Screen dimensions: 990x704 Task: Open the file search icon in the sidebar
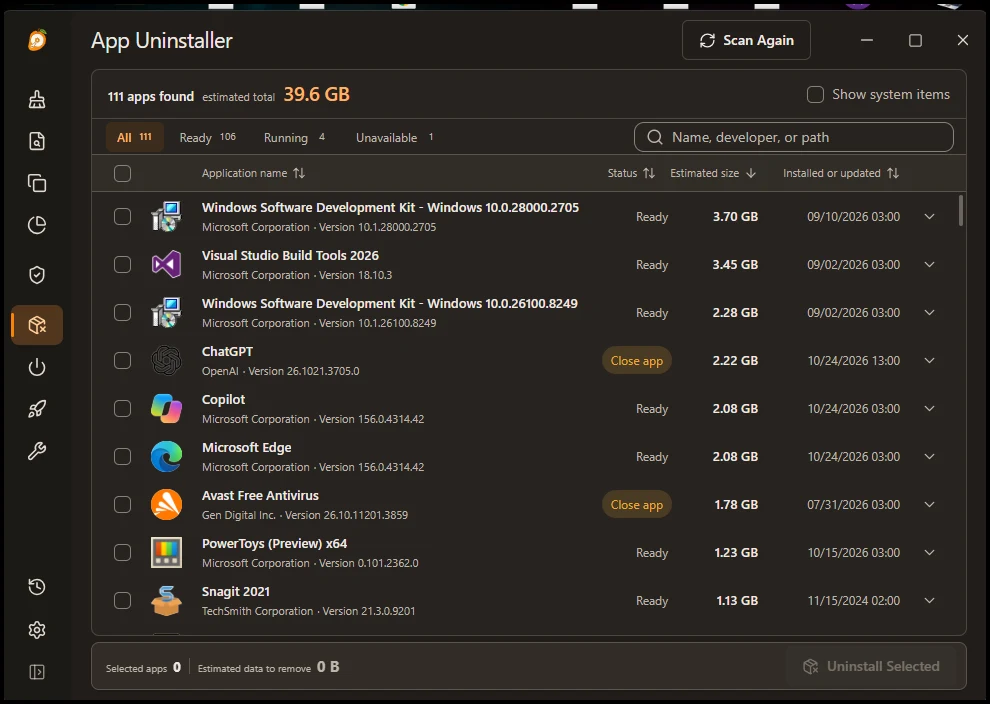(x=37, y=141)
